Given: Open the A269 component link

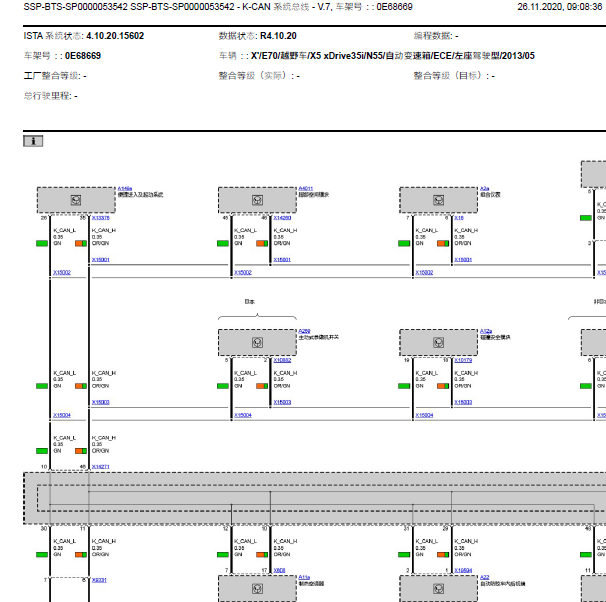Looking at the screenshot, I should [305, 331].
